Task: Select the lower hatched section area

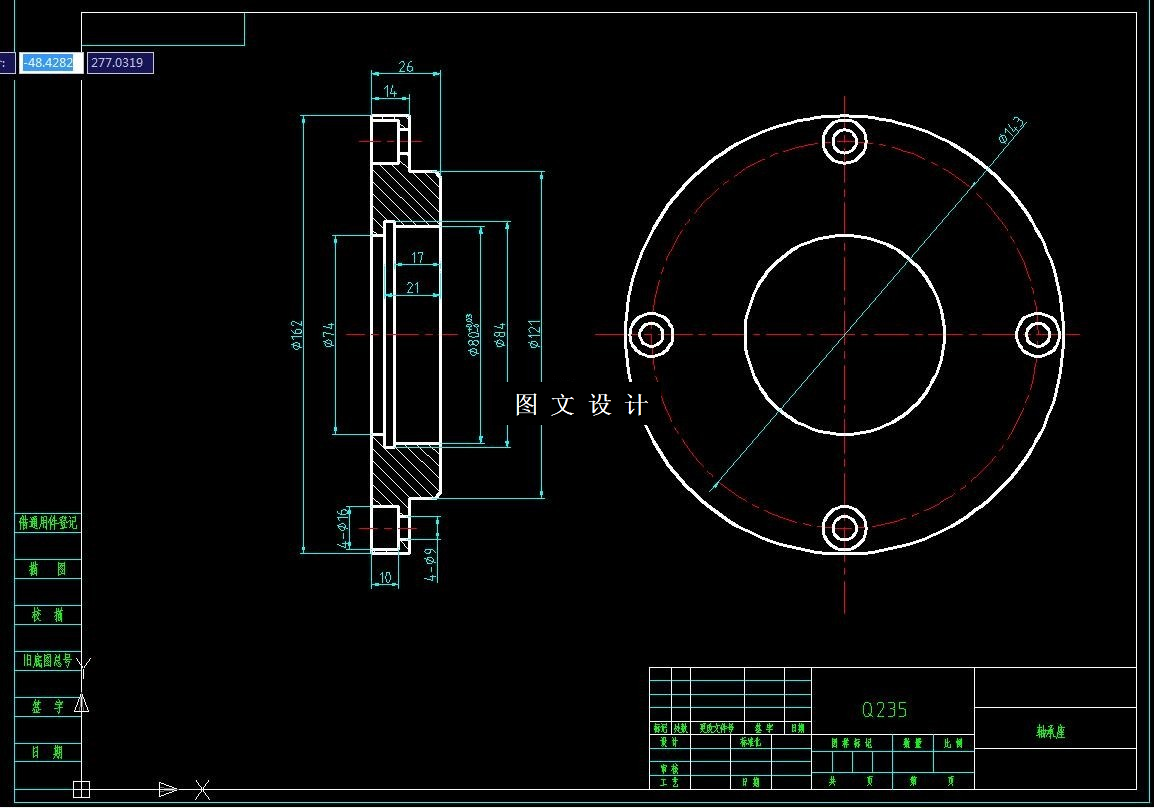Action: (x=406, y=472)
